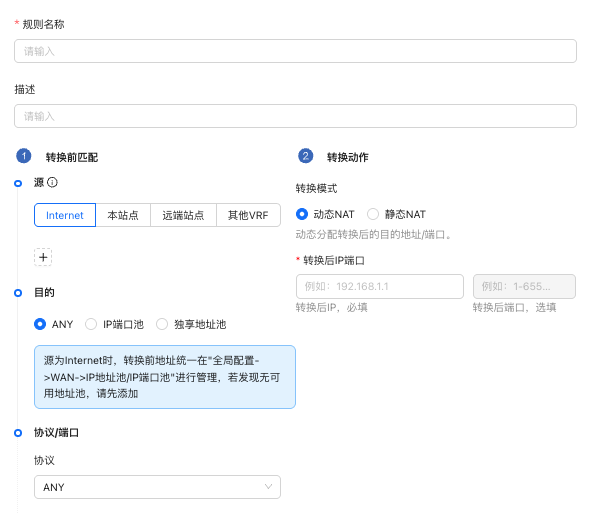Open the 协议 ANY dropdown

point(157,487)
